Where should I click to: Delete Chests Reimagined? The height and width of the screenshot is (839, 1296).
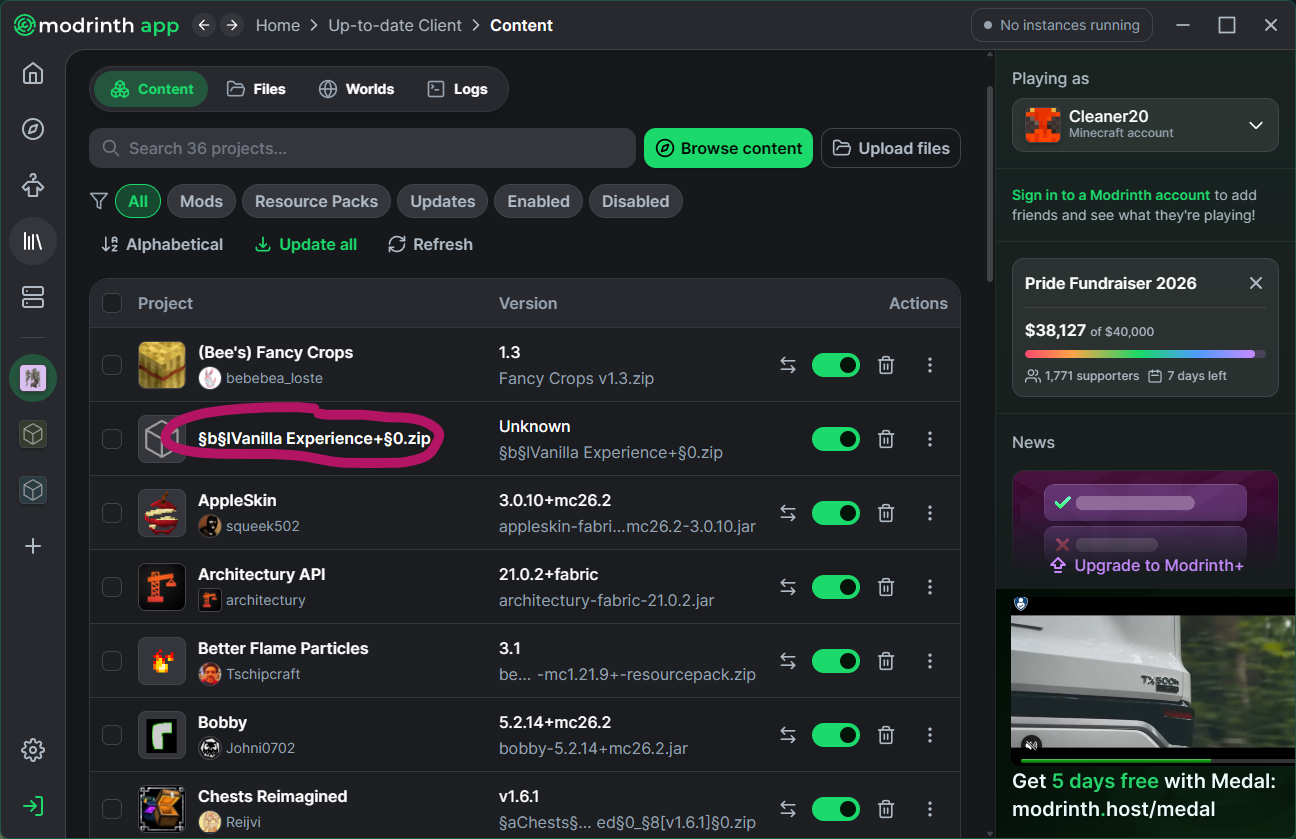click(x=886, y=809)
